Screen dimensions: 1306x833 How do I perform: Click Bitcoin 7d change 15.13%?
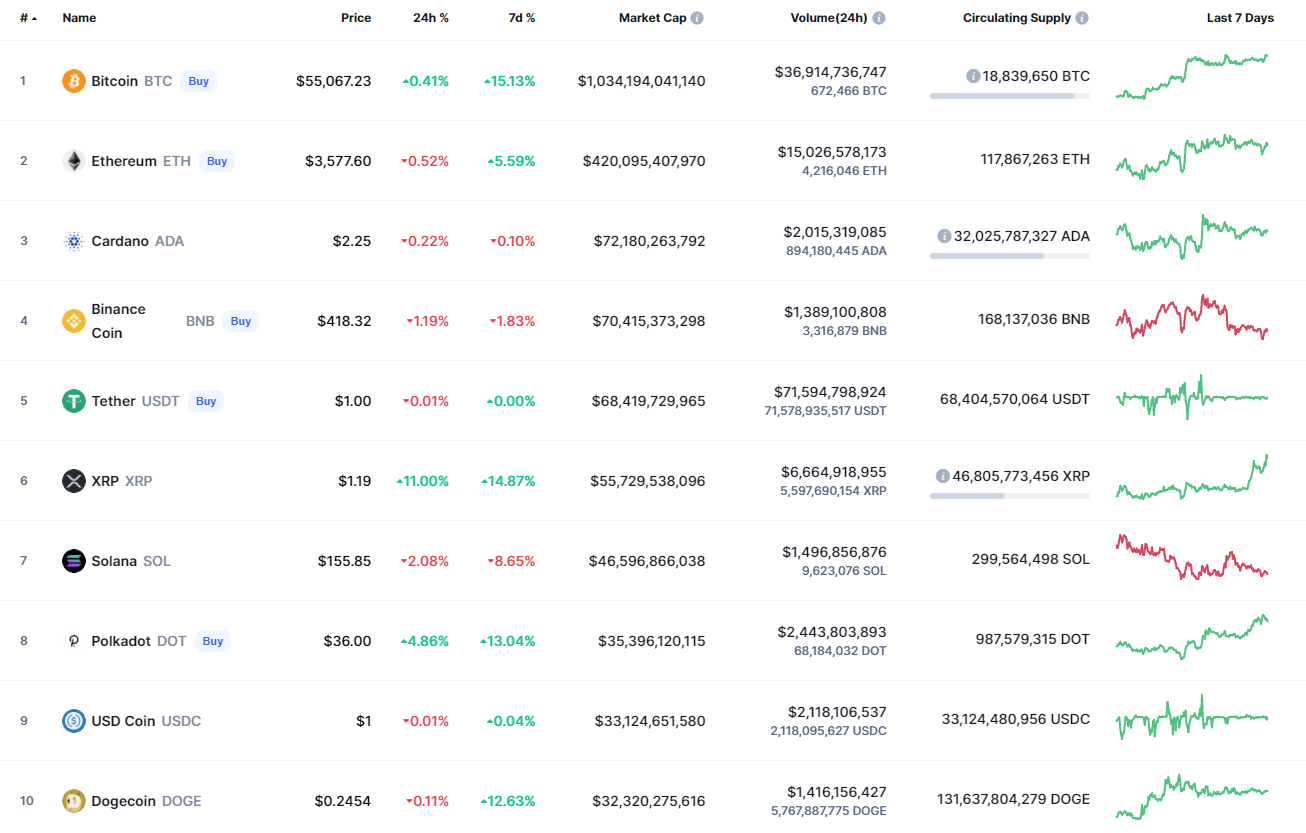pyautogui.click(x=509, y=81)
